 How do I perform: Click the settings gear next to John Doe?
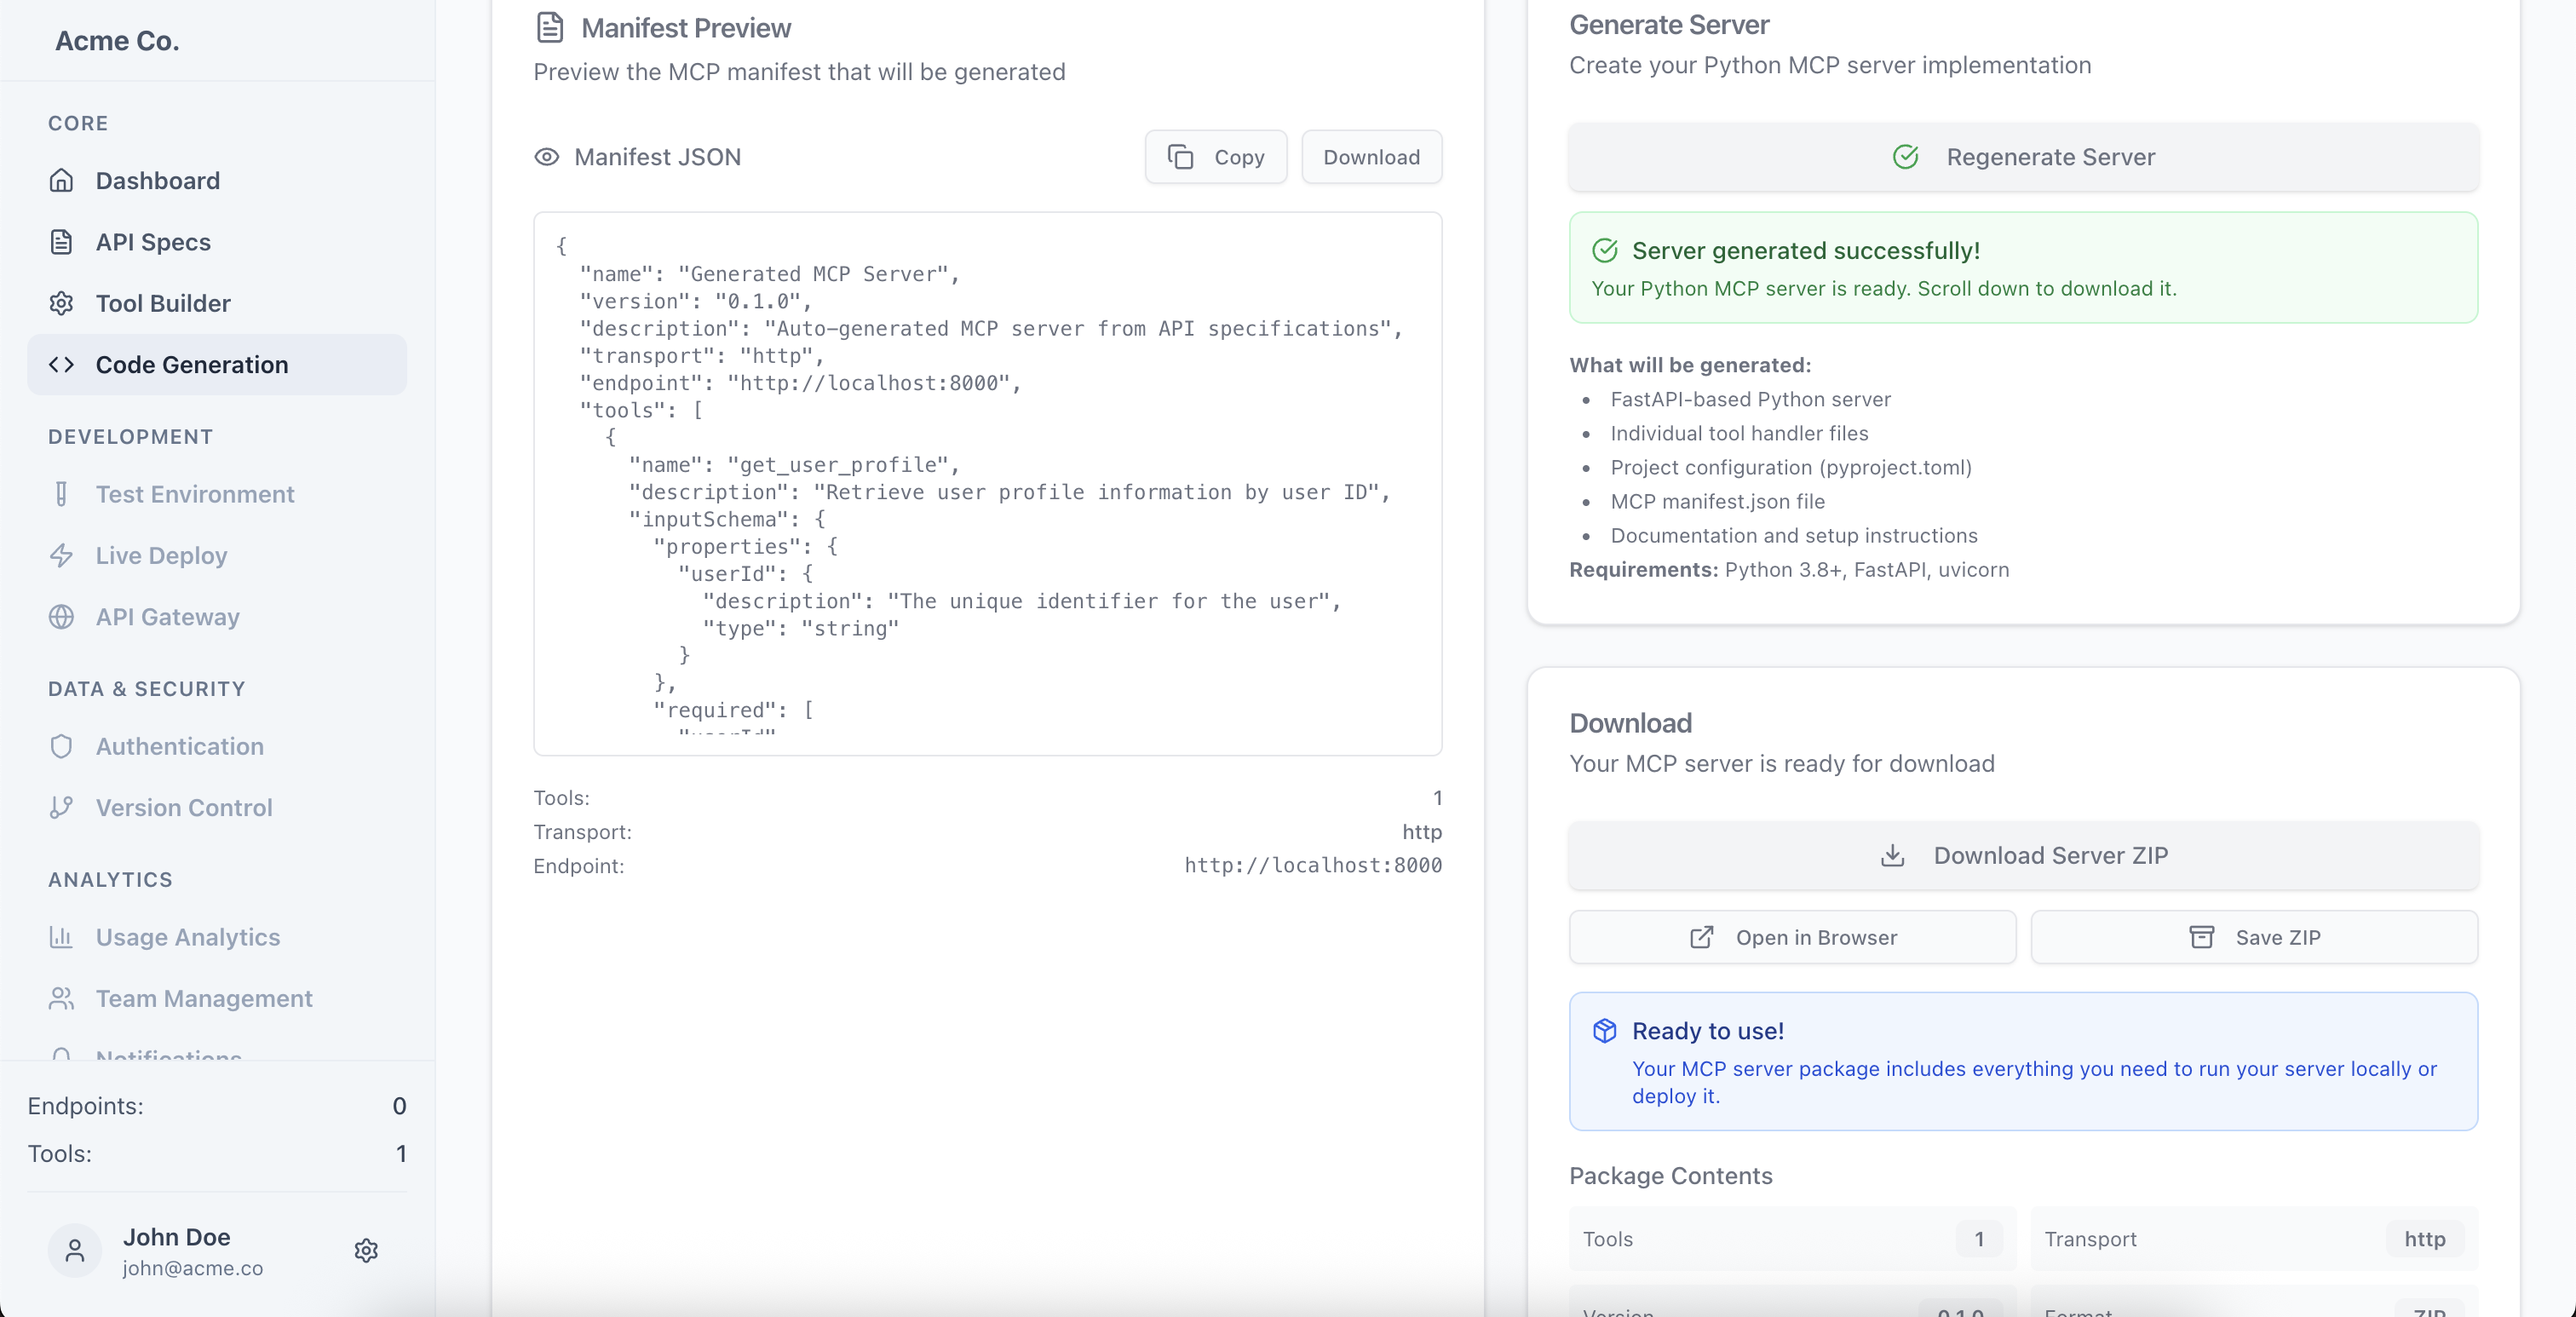pyautogui.click(x=366, y=1250)
